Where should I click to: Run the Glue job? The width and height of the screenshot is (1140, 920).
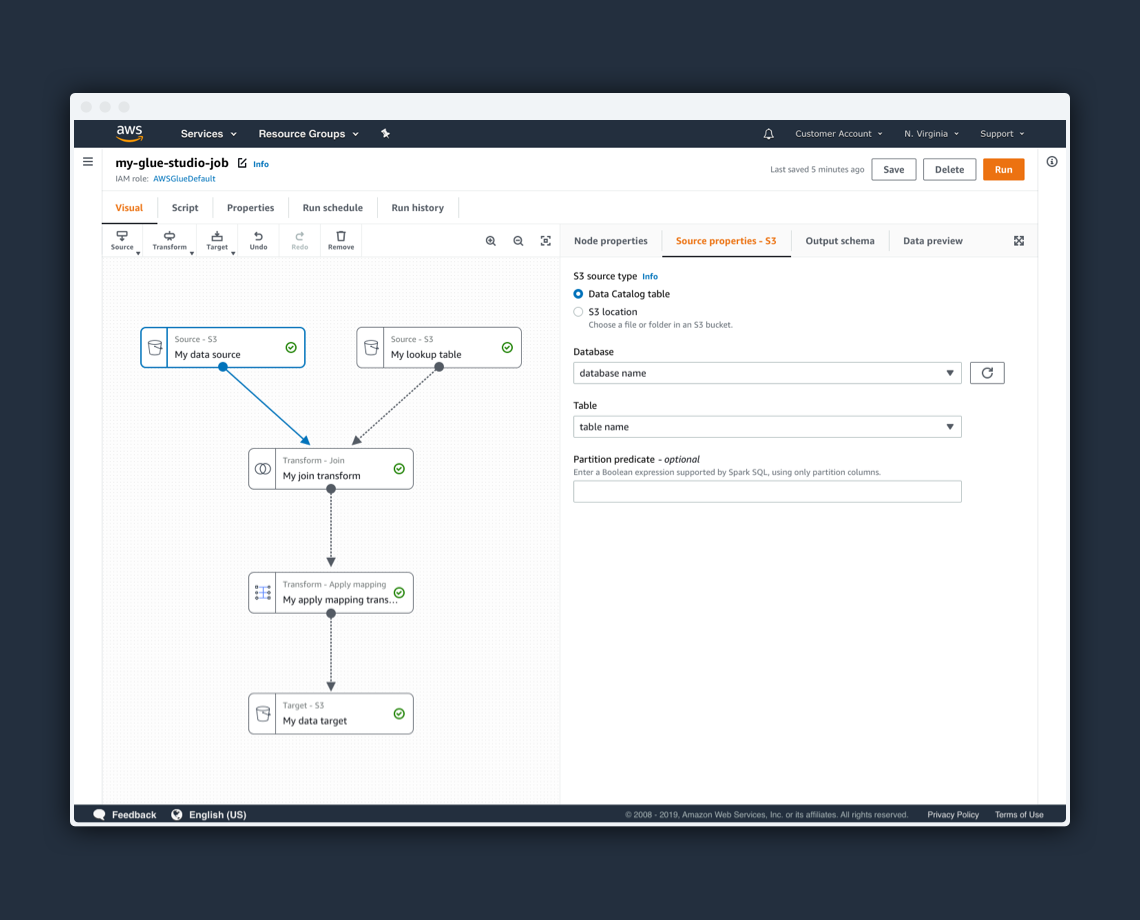[x=1003, y=169]
